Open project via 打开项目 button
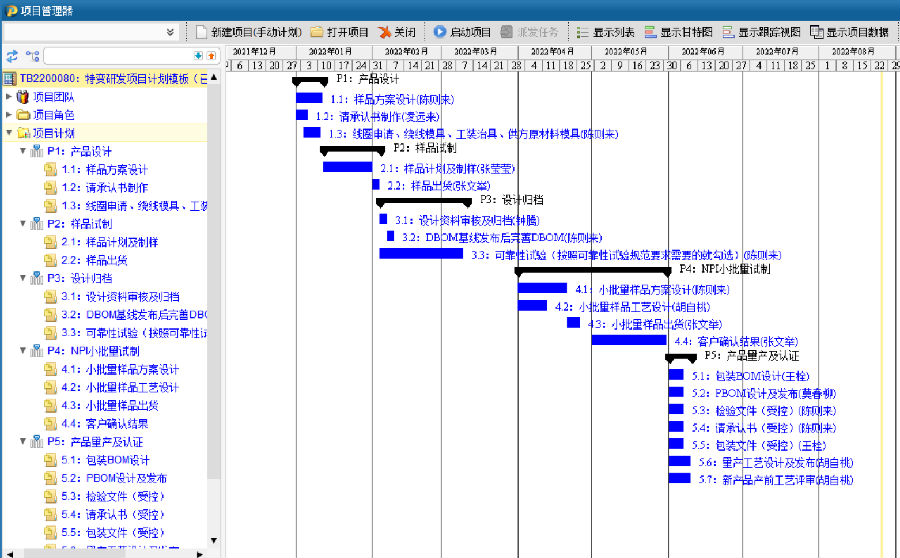 (x=340, y=32)
